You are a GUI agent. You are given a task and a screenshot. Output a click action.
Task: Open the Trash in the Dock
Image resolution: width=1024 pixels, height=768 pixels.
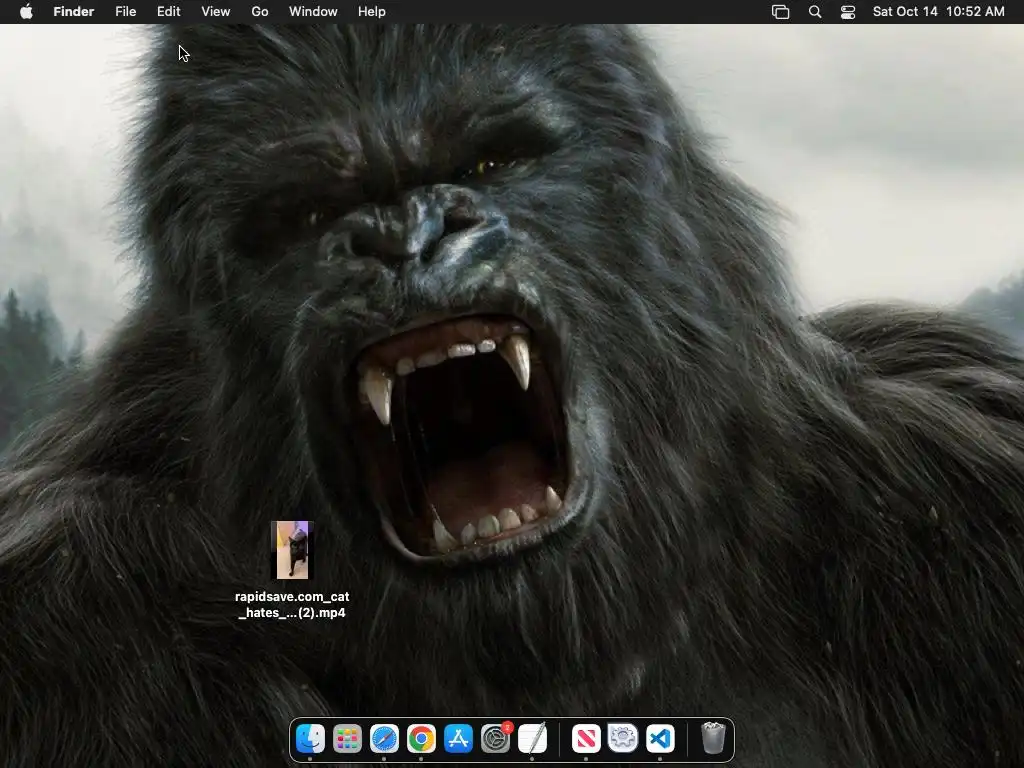713,738
